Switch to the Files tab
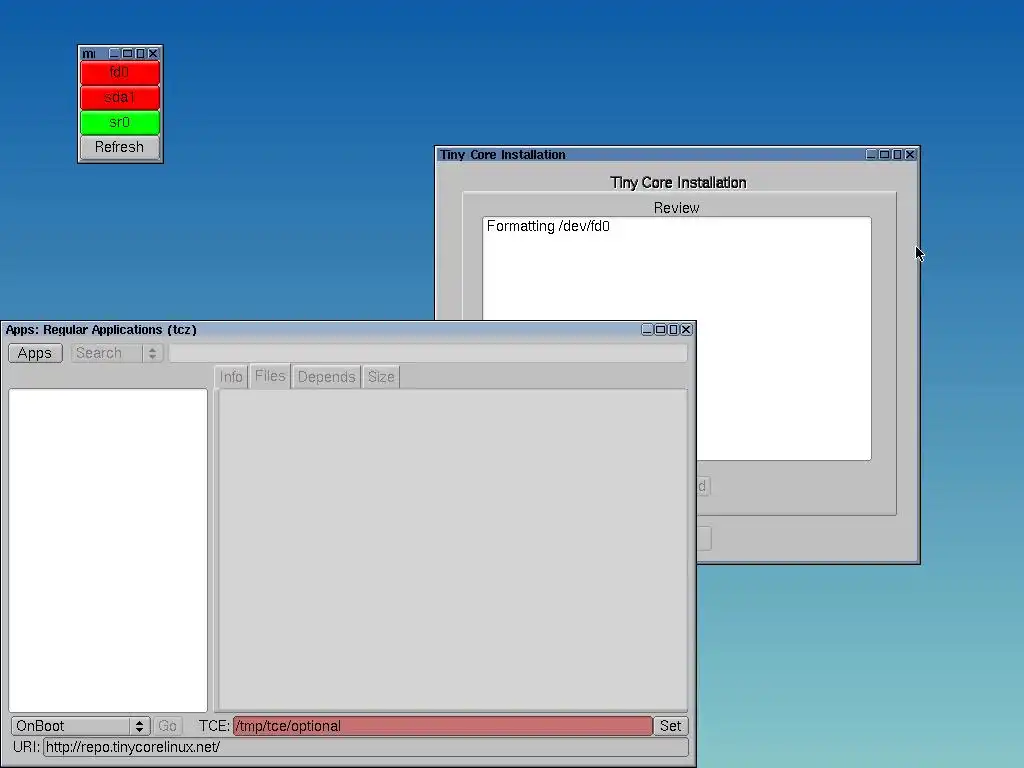Screen dimensions: 1024x768 coord(270,376)
